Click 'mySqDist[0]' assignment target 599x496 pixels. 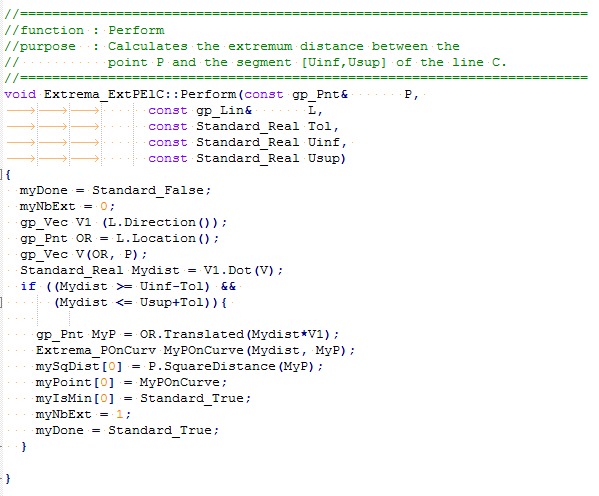tap(79, 366)
